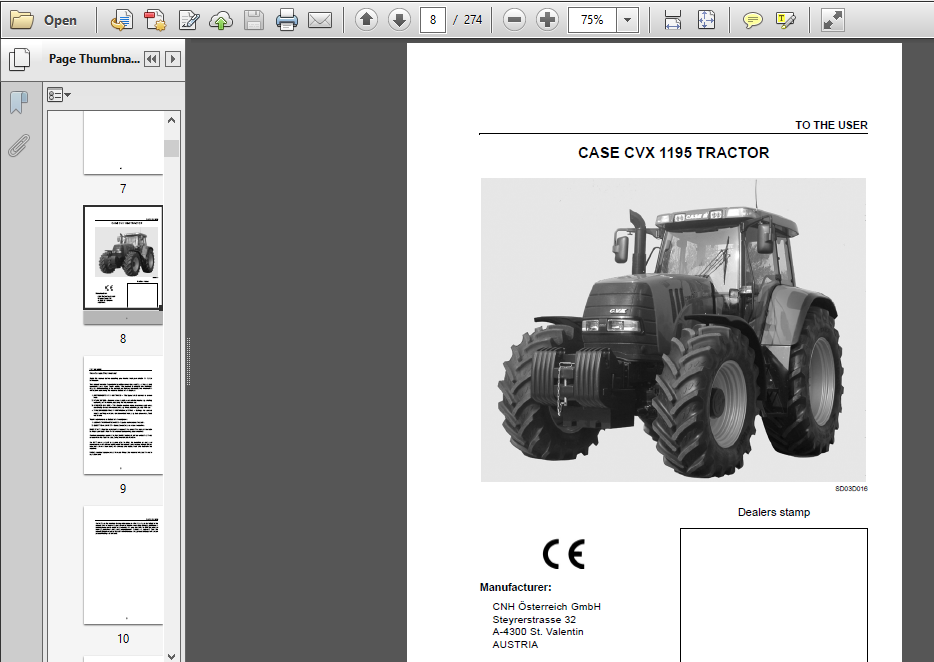Click the Open folder icon
Image resolution: width=934 pixels, height=662 pixels.
coord(22,20)
